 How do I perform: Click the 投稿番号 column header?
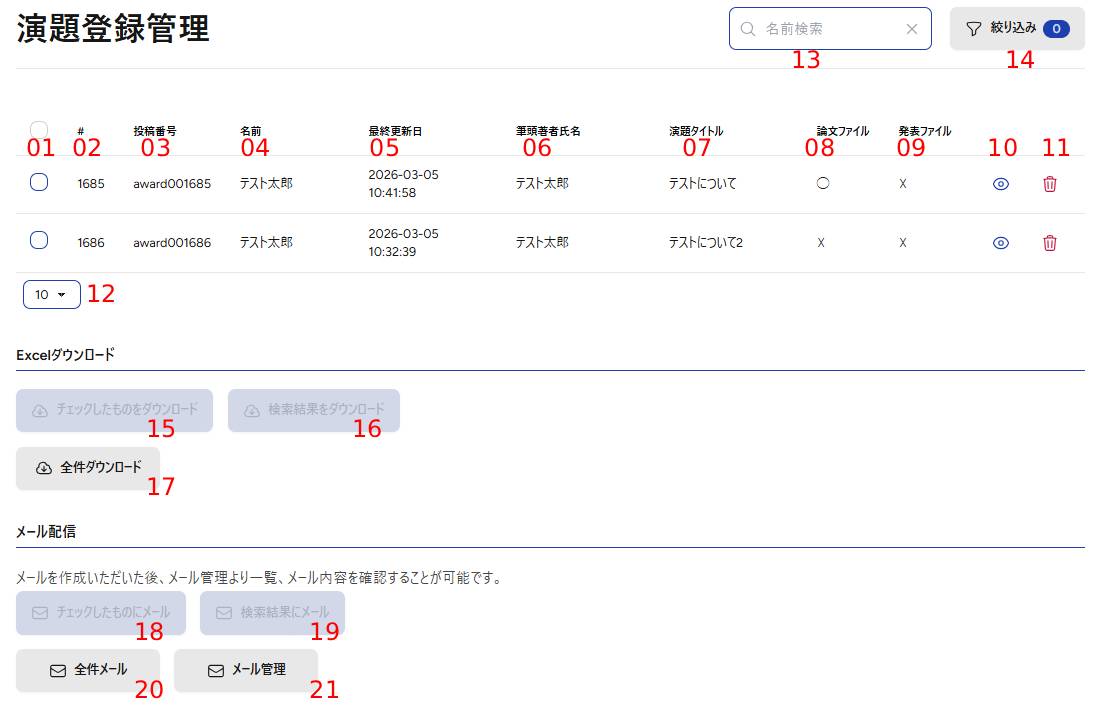[155, 131]
